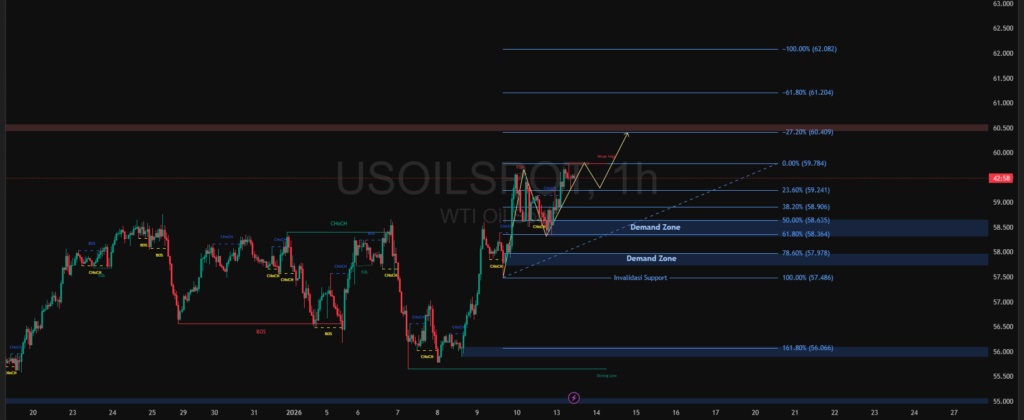This screenshot has width=1024, height=420.
Task: Select the 23.60% (59.241) retracement label
Action: click(808, 190)
